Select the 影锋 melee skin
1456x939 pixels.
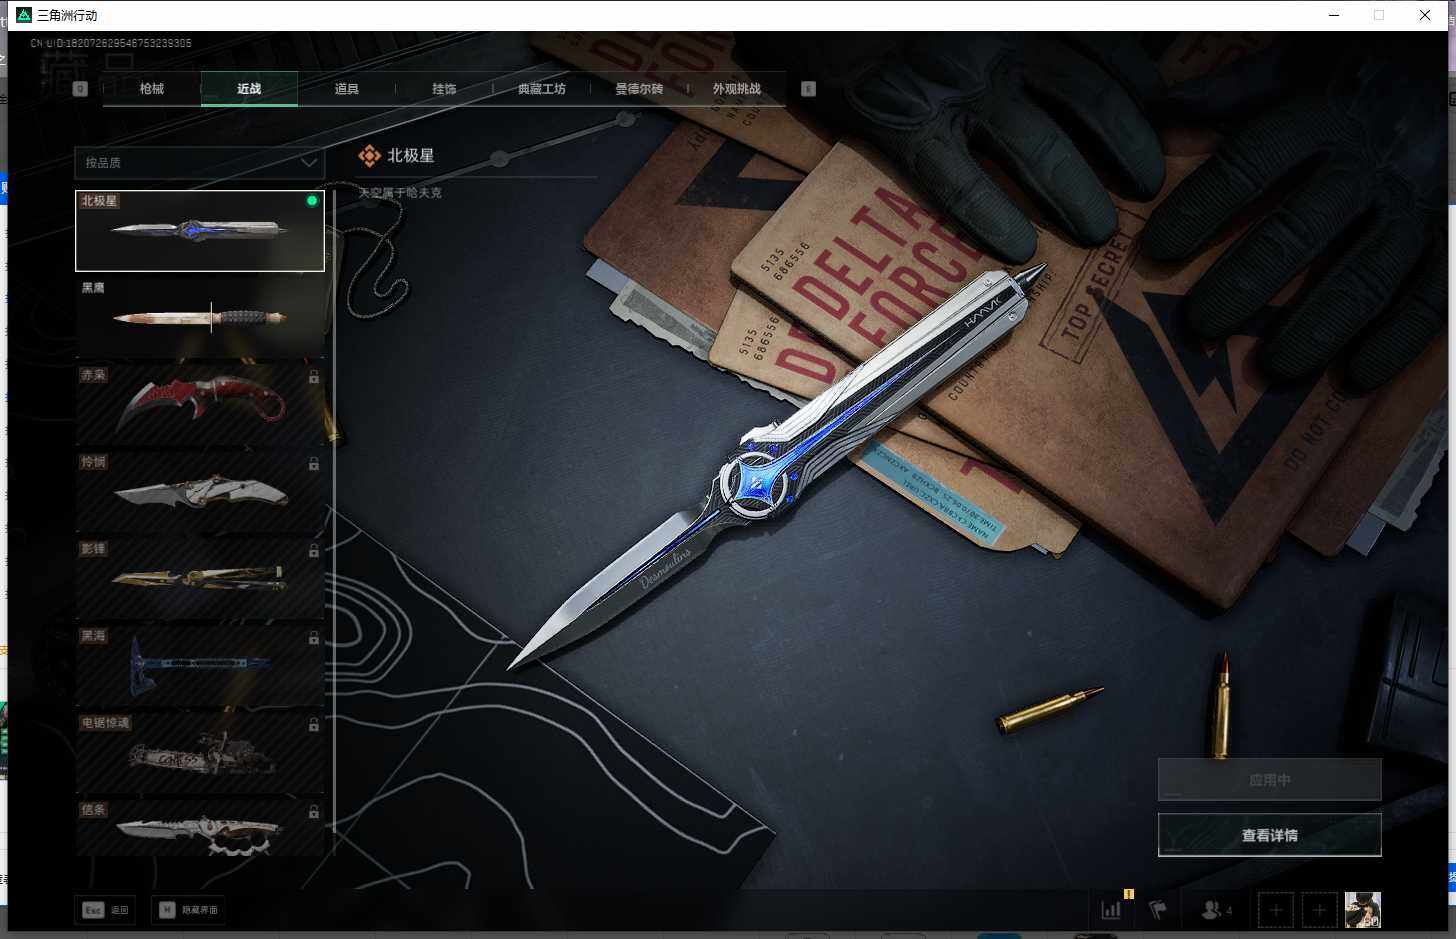(200, 578)
